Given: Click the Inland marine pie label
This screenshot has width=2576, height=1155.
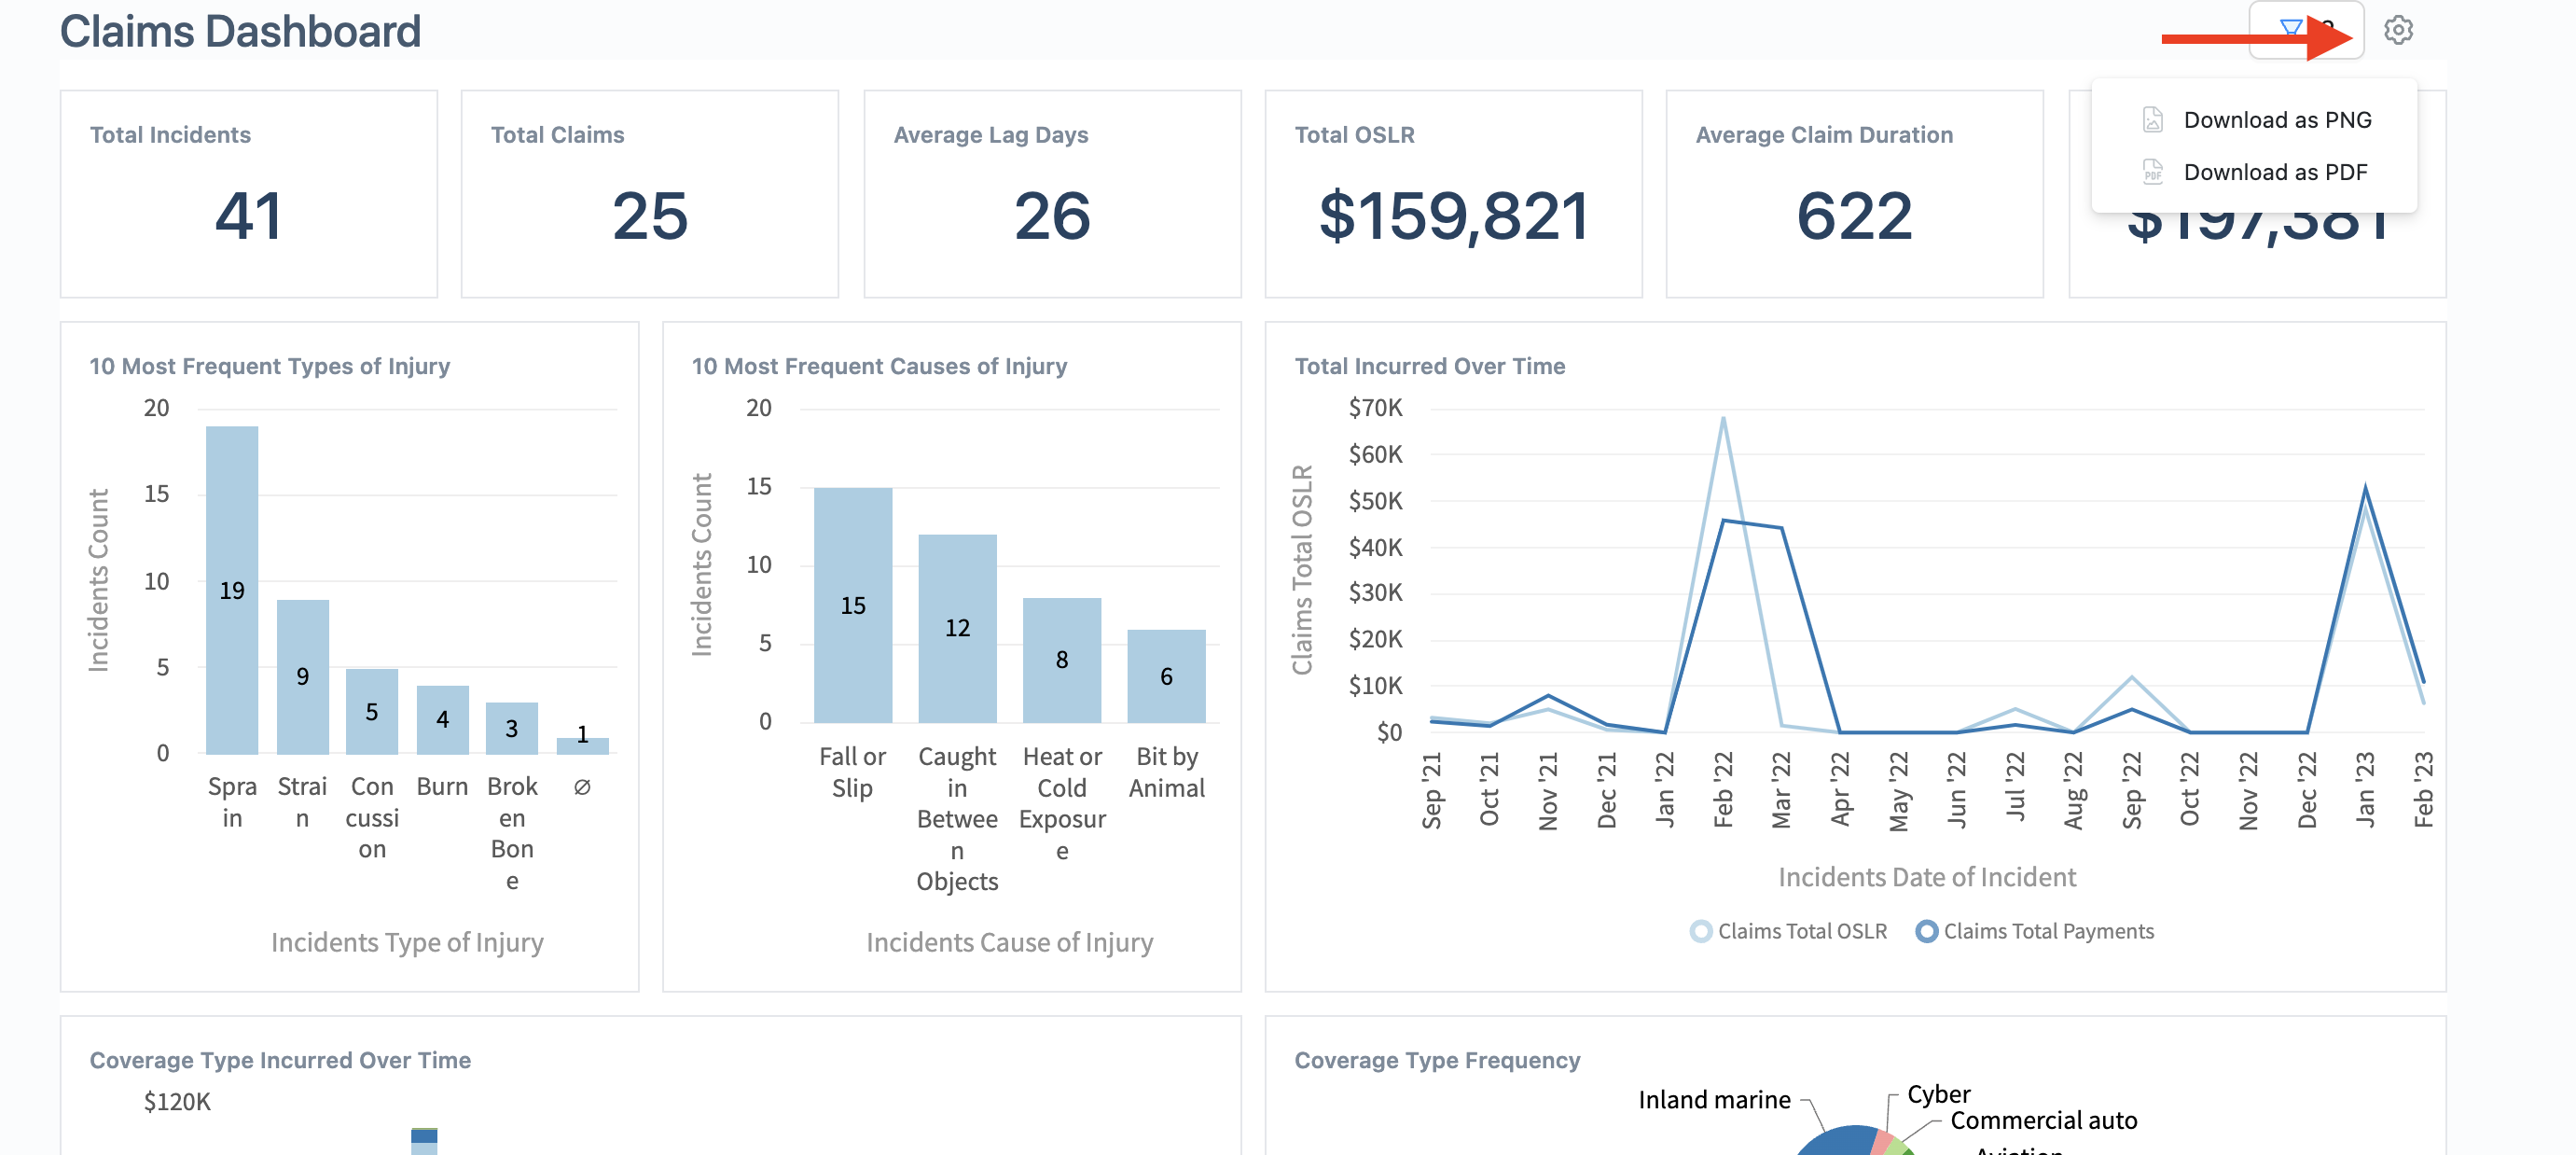Looking at the screenshot, I should point(1714,1100).
